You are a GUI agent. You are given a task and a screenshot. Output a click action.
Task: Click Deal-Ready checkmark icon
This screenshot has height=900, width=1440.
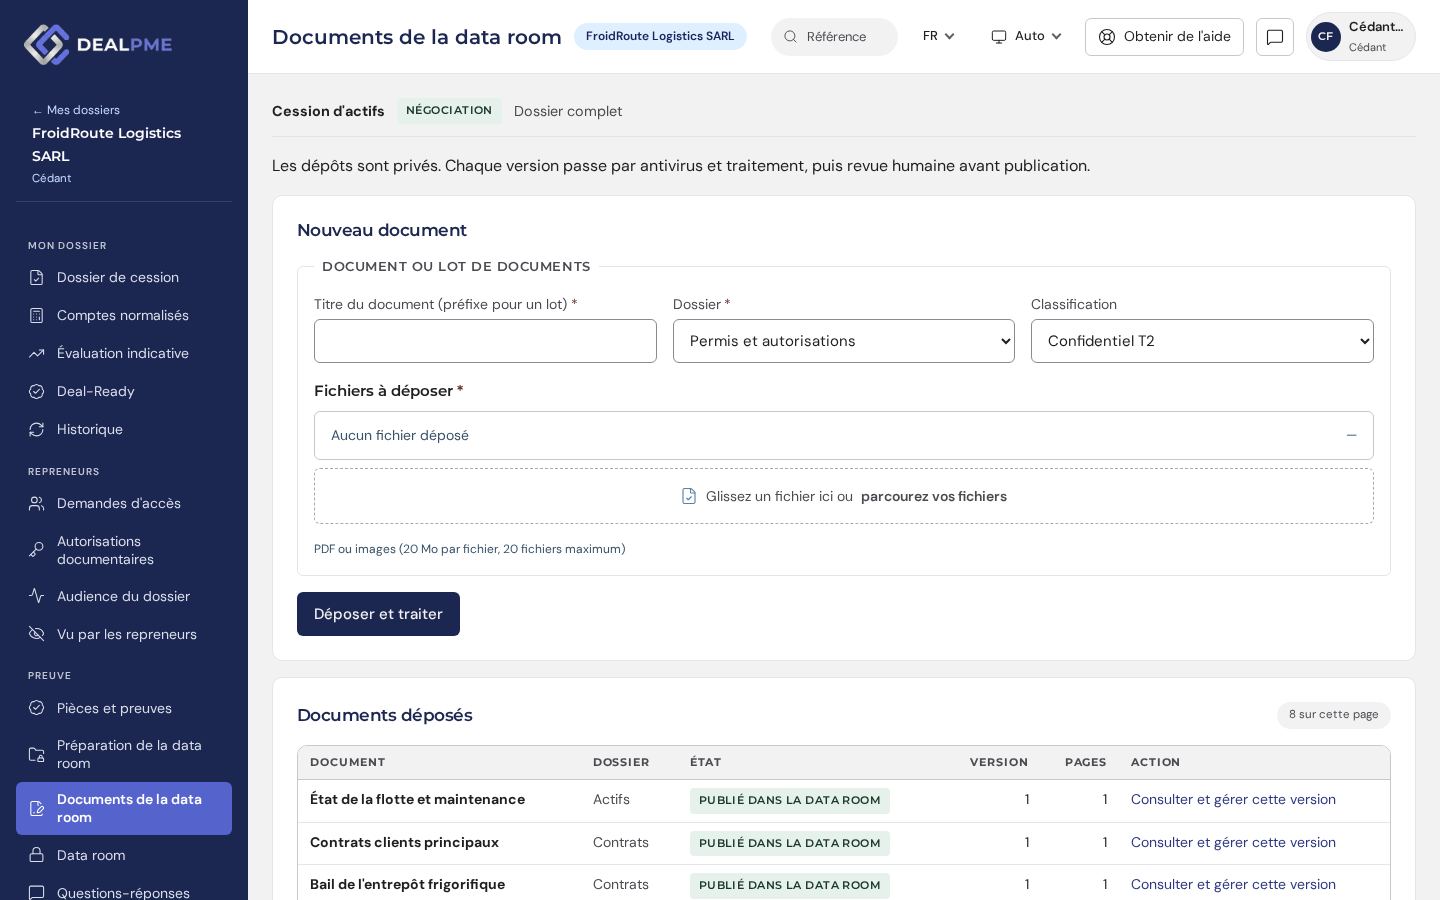click(37, 391)
